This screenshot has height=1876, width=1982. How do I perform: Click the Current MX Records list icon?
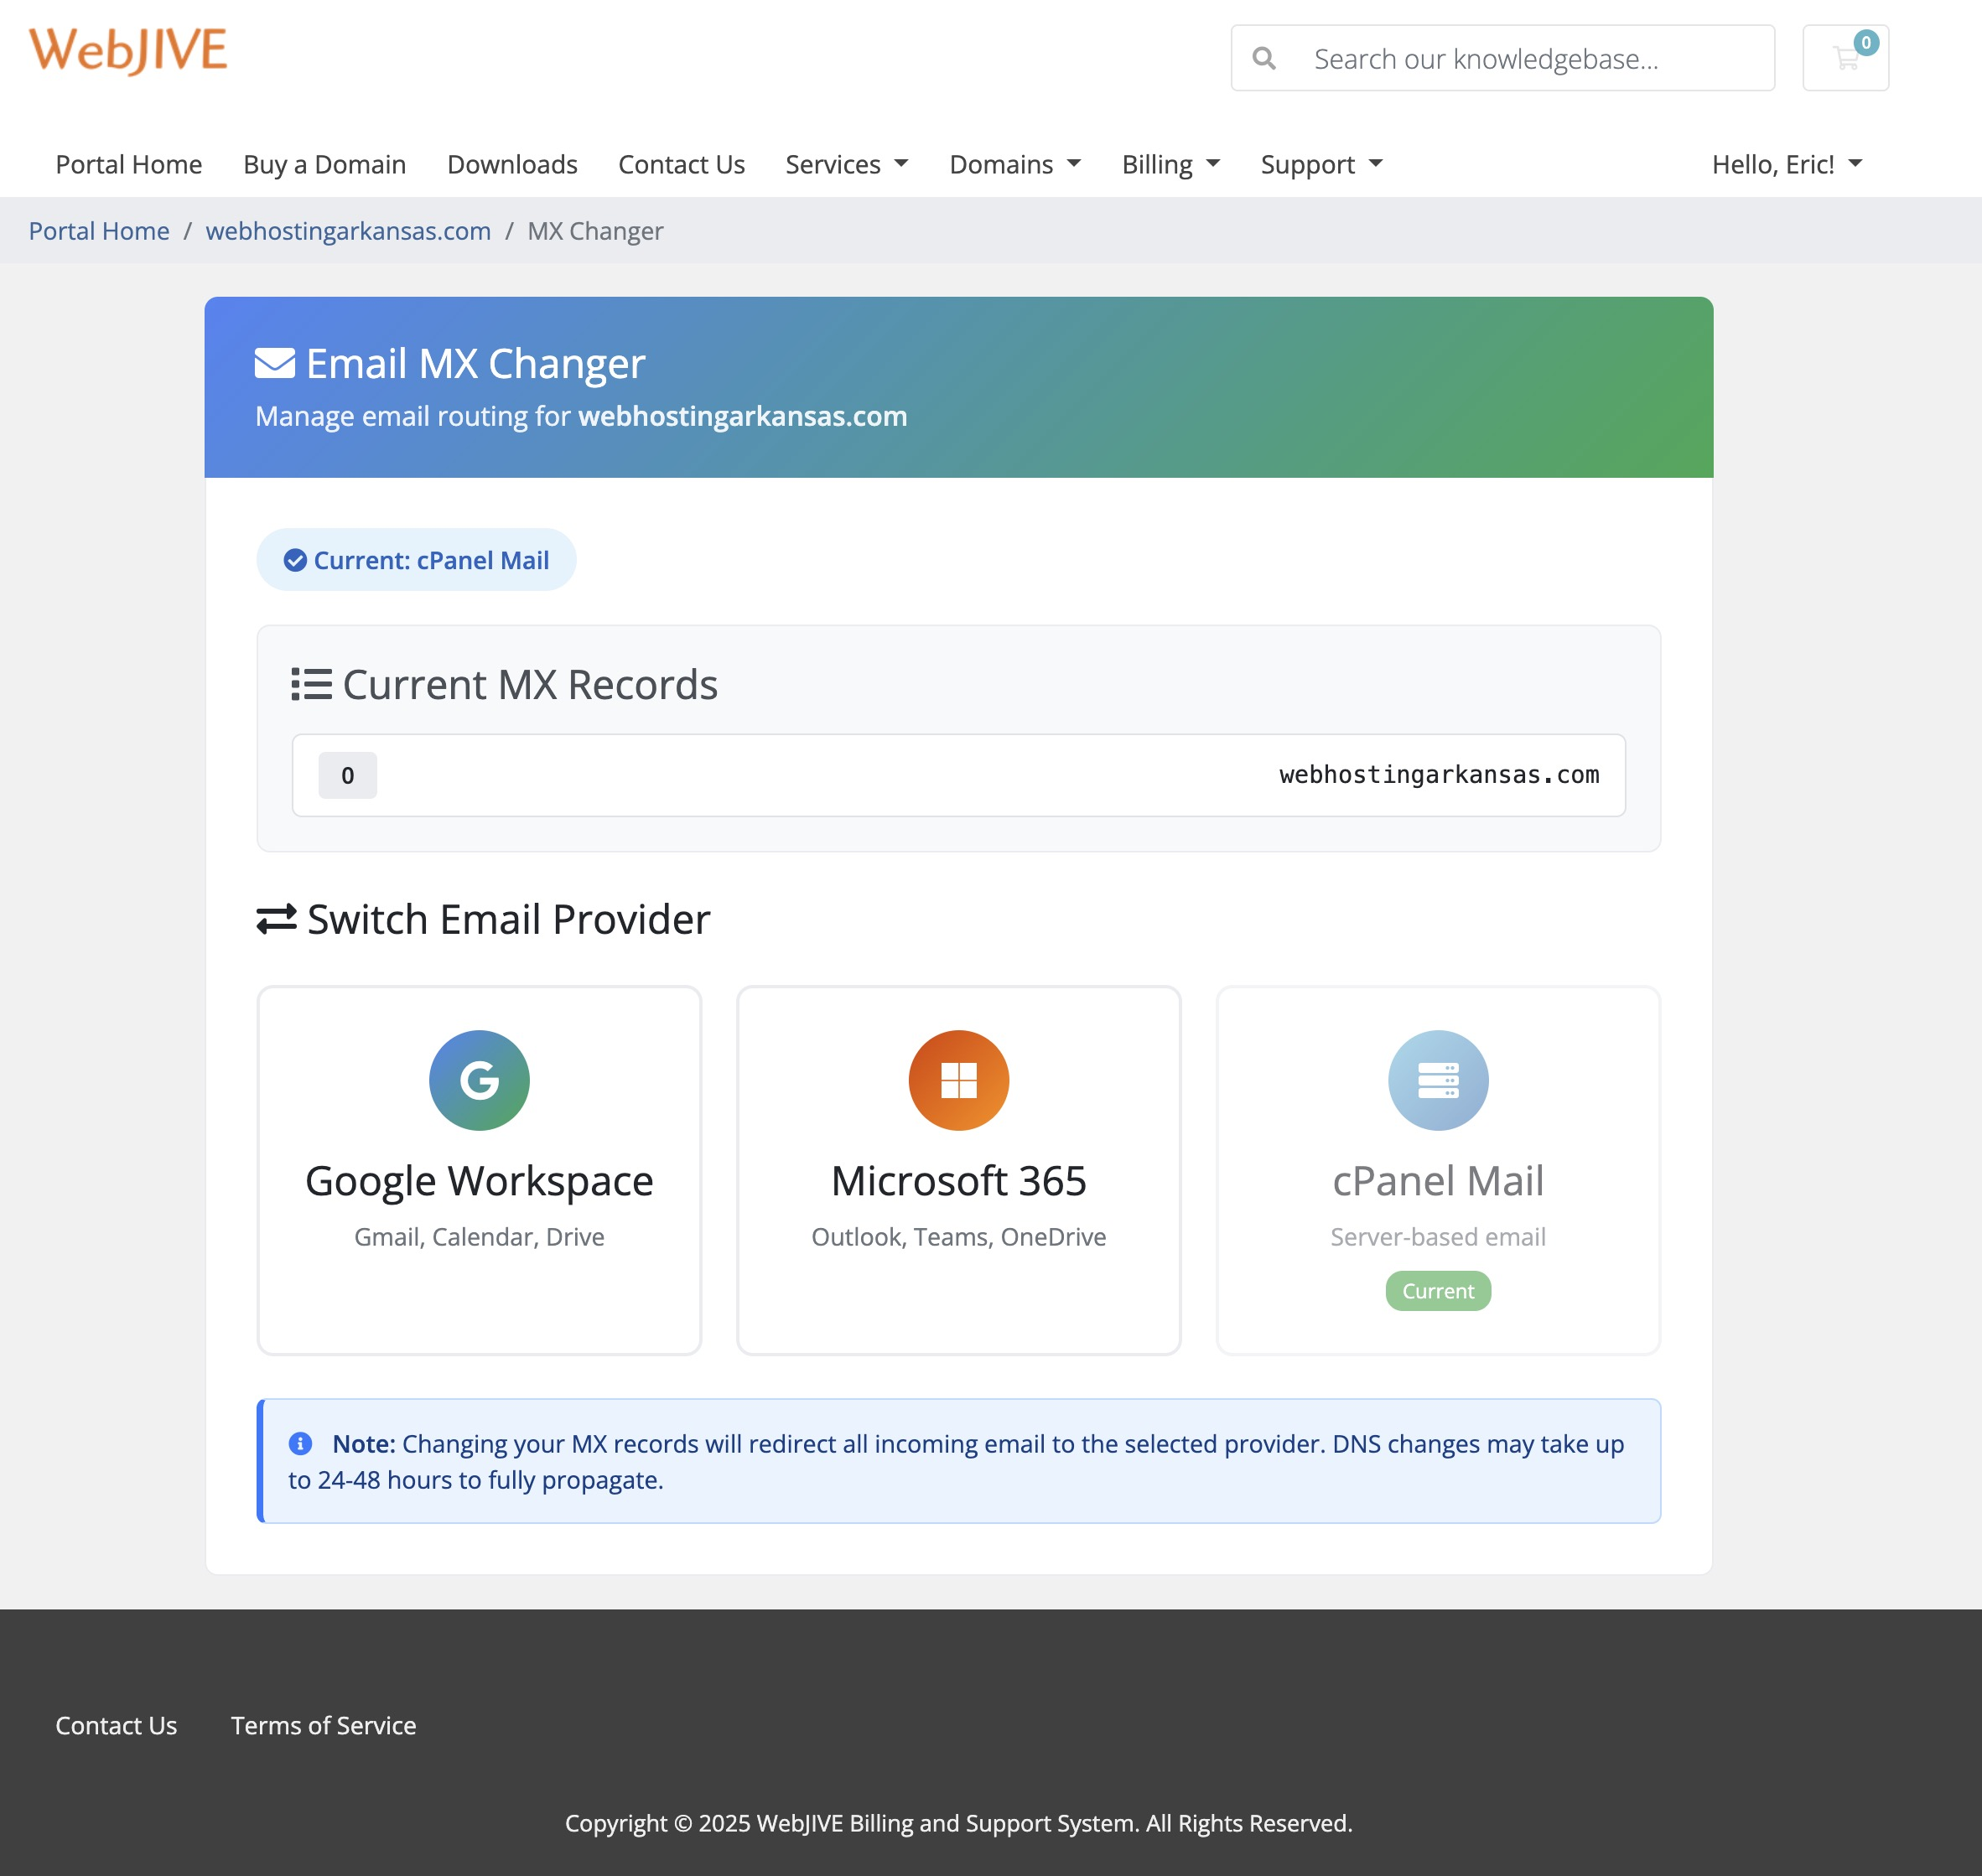click(x=311, y=684)
